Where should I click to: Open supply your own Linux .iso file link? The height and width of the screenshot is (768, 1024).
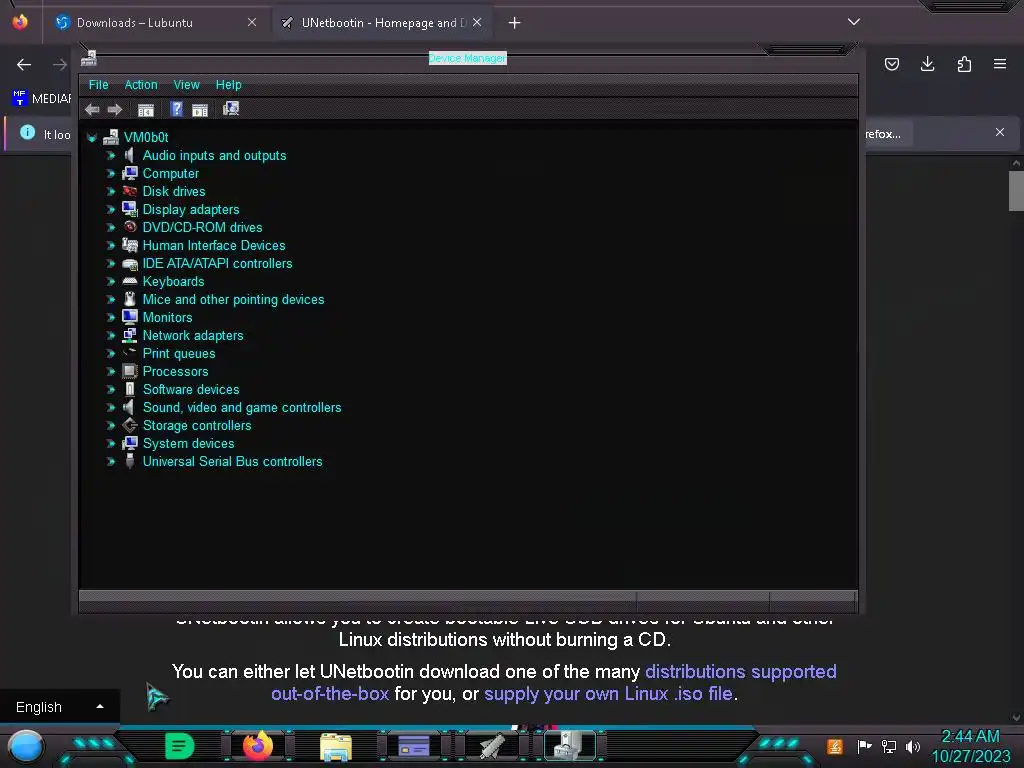coord(608,694)
